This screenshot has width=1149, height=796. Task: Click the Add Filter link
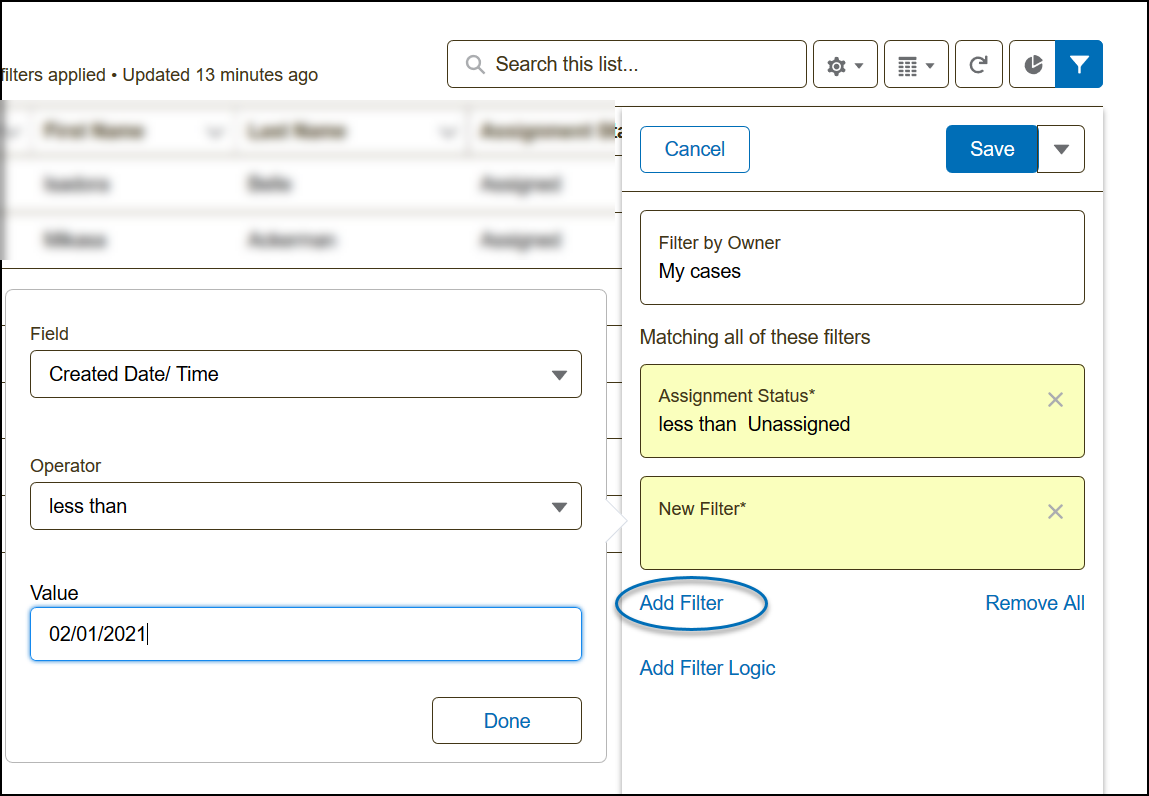tap(681, 603)
